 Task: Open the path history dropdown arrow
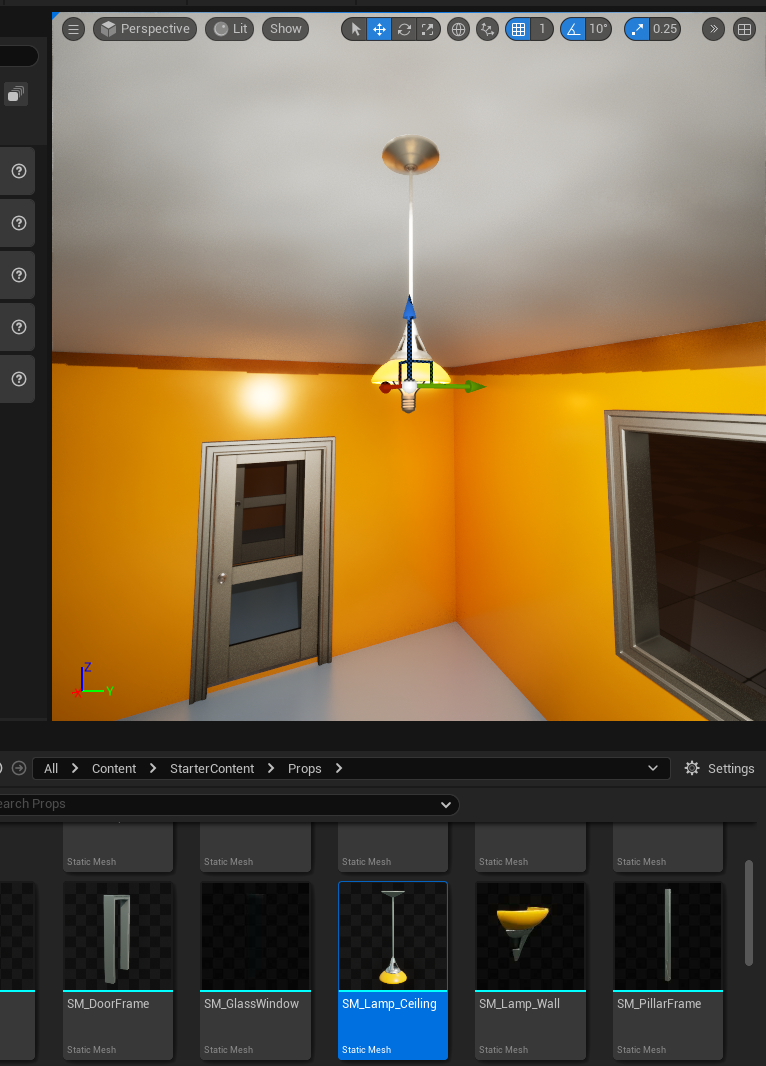click(653, 768)
